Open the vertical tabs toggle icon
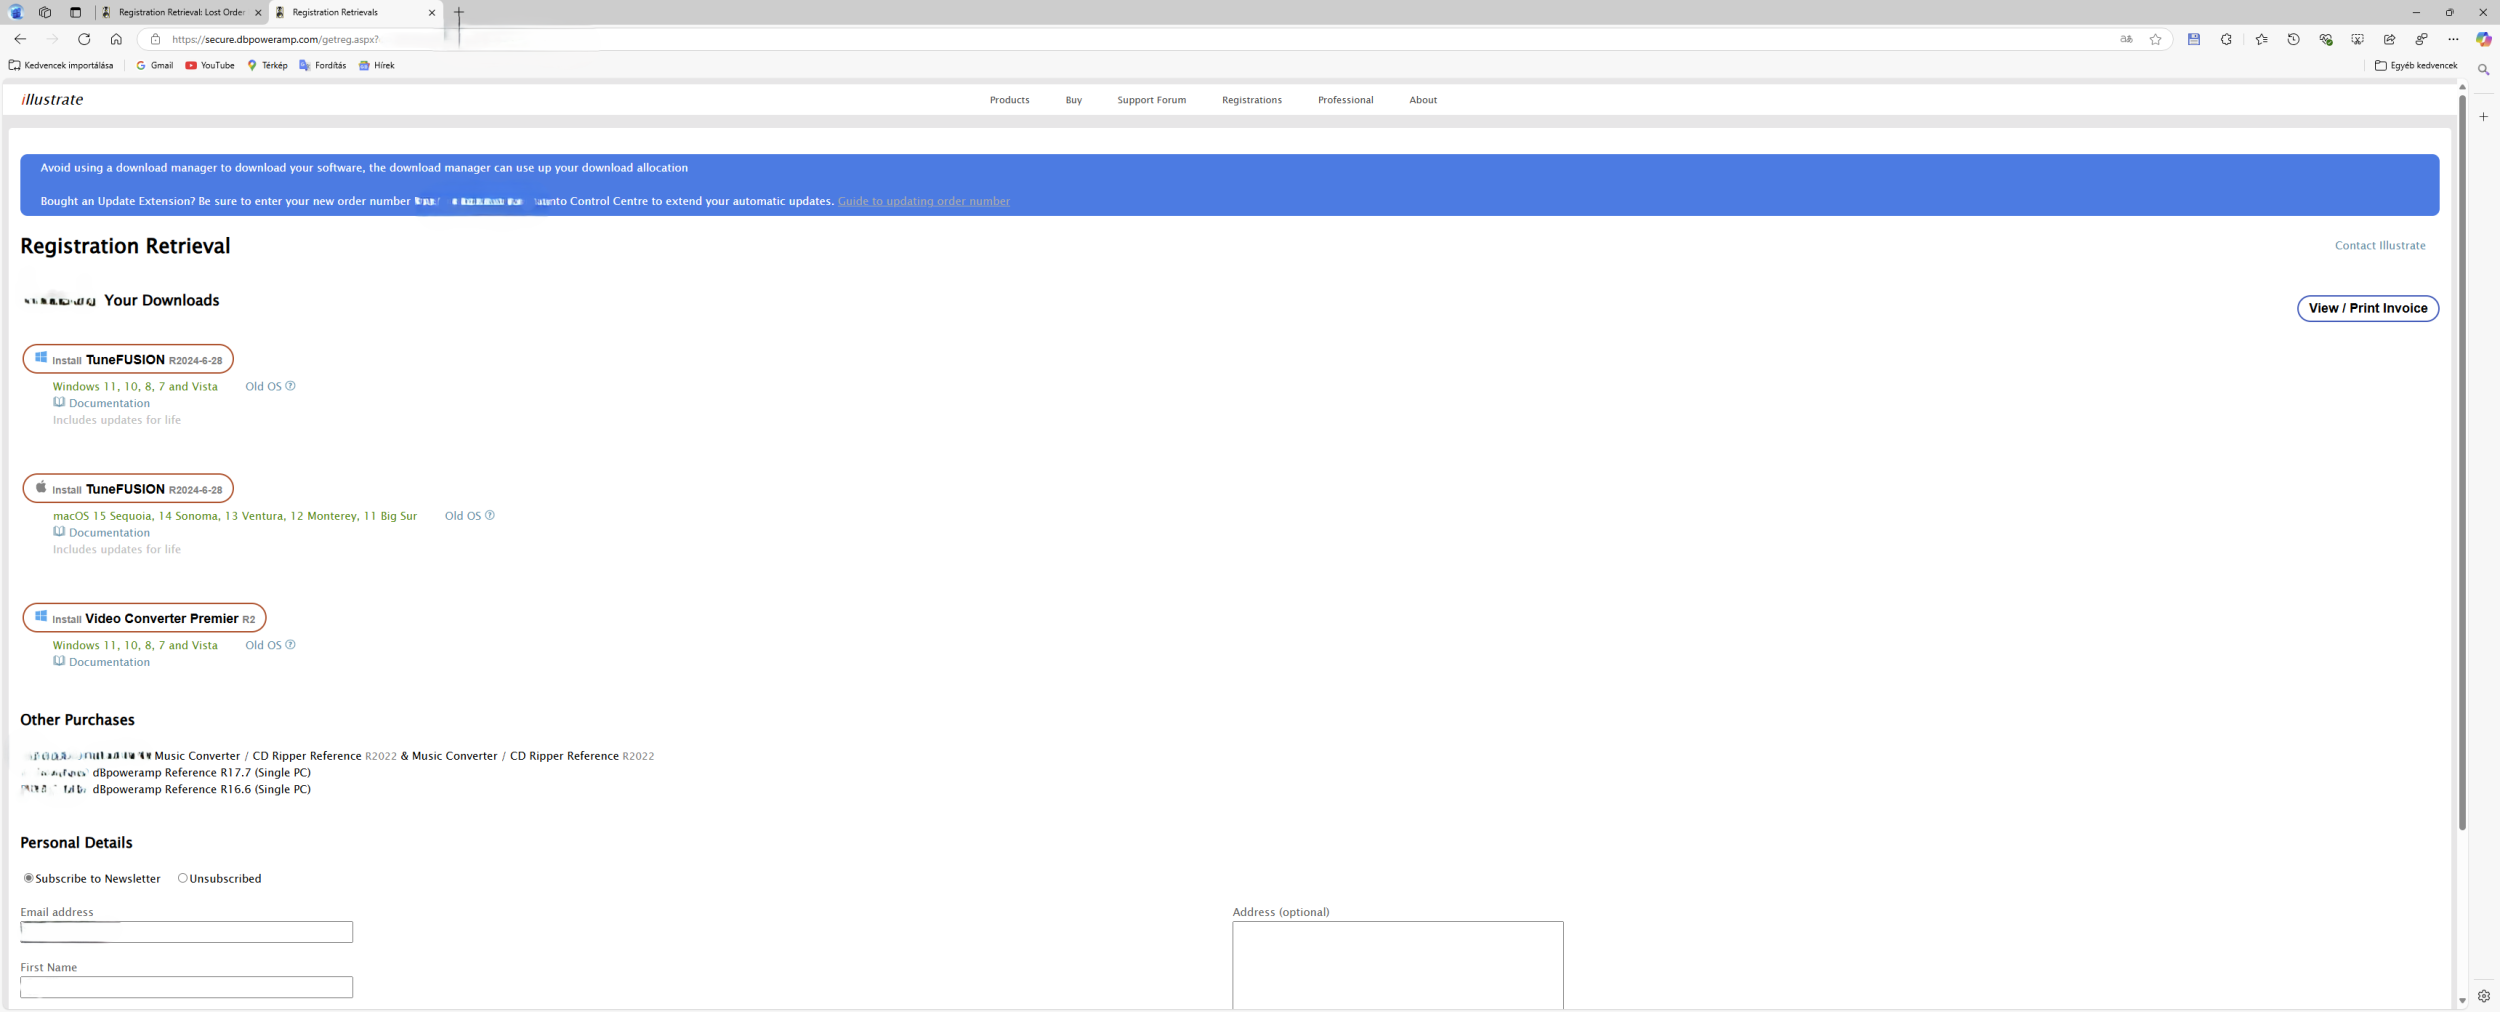 [75, 12]
